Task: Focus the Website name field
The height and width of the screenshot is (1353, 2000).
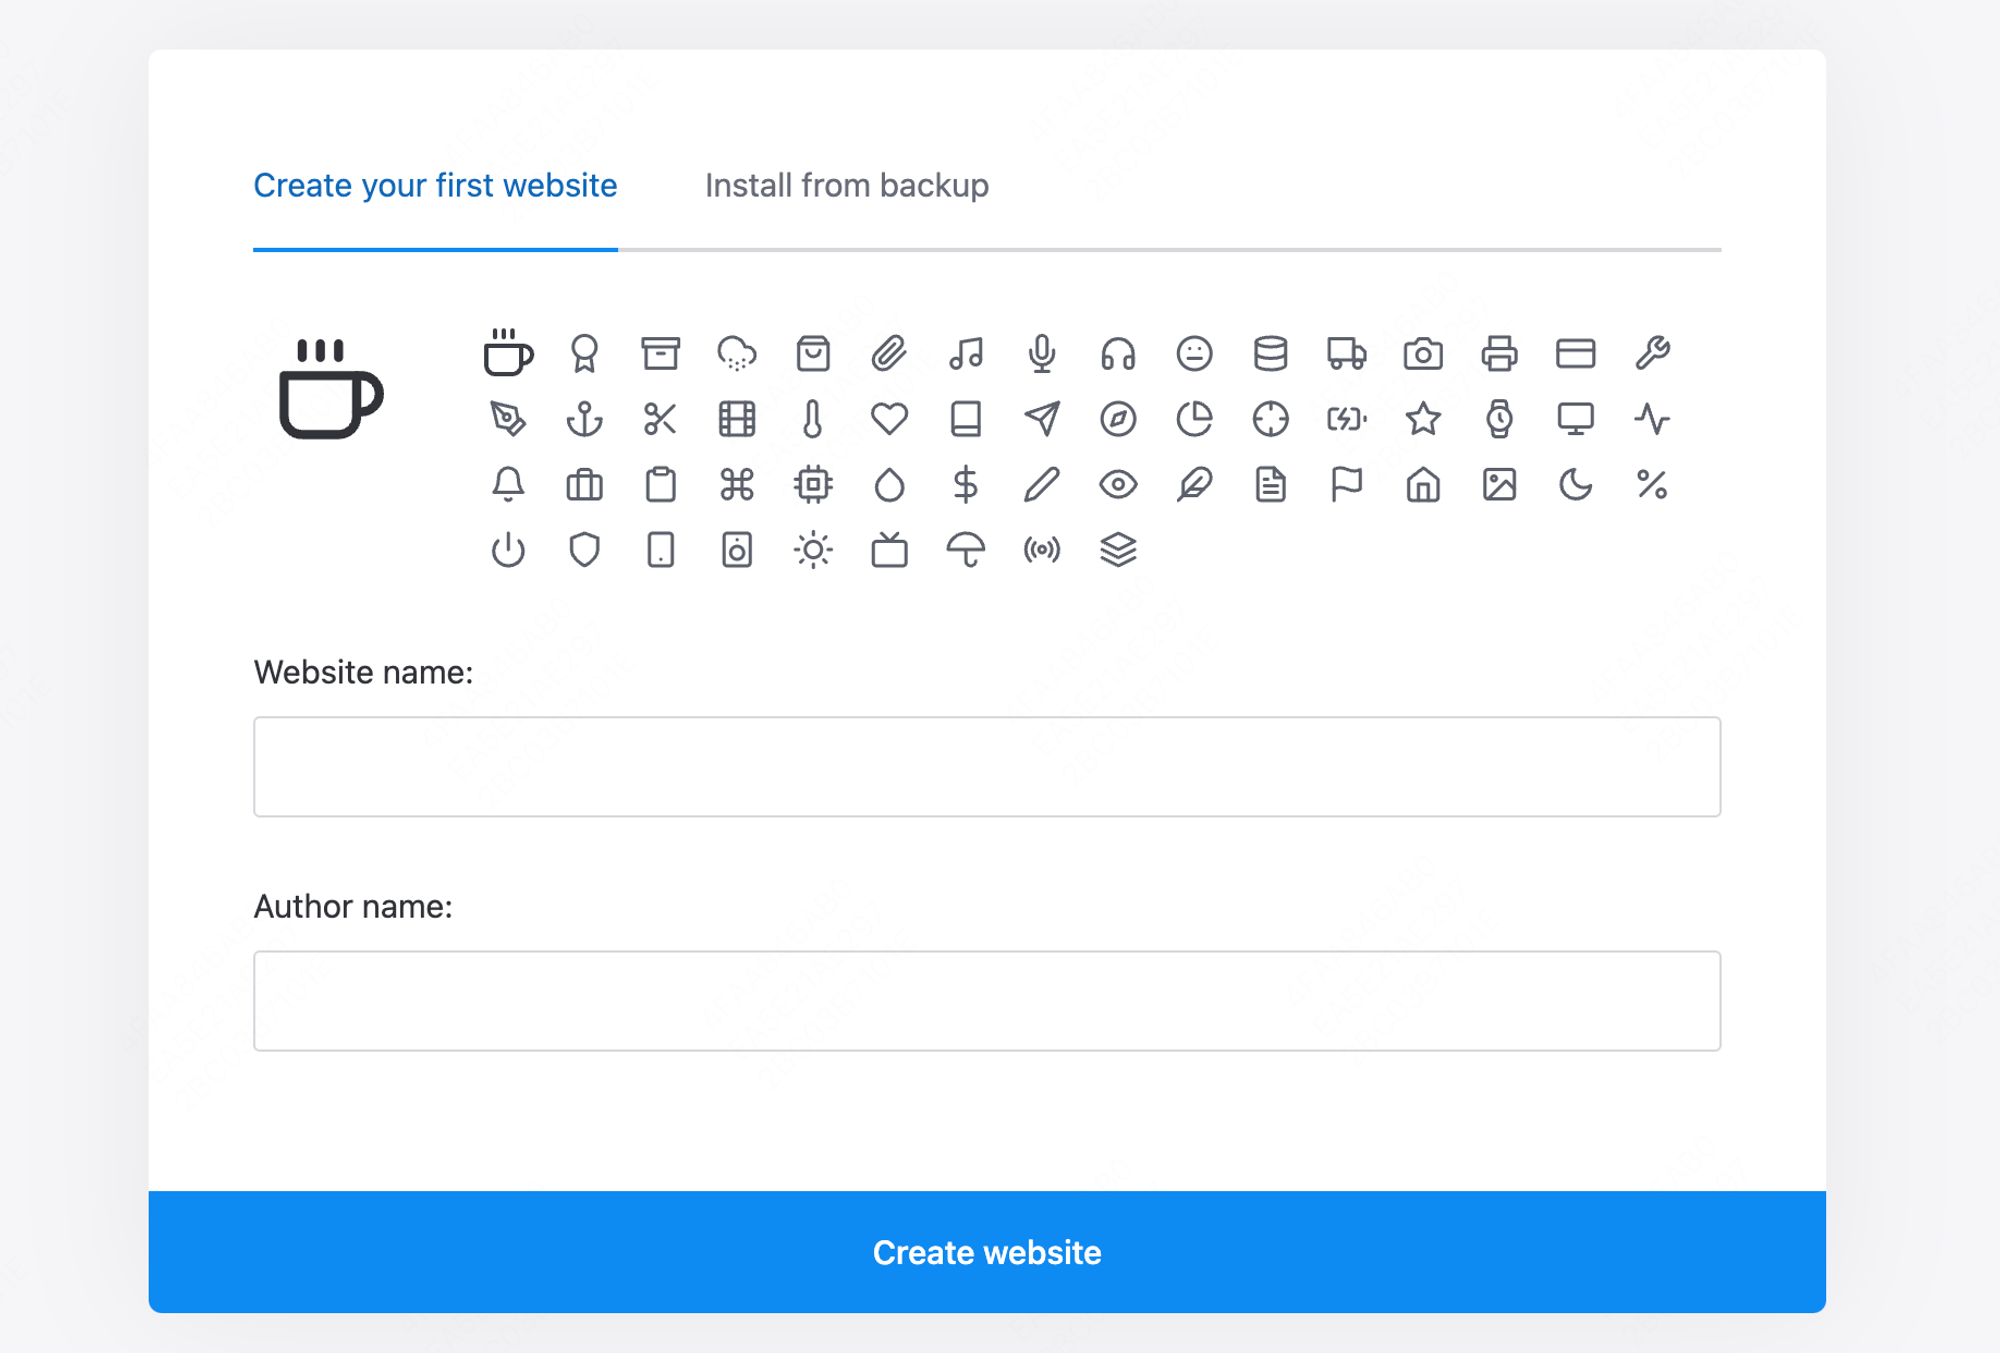Action: [x=987, y=767]
